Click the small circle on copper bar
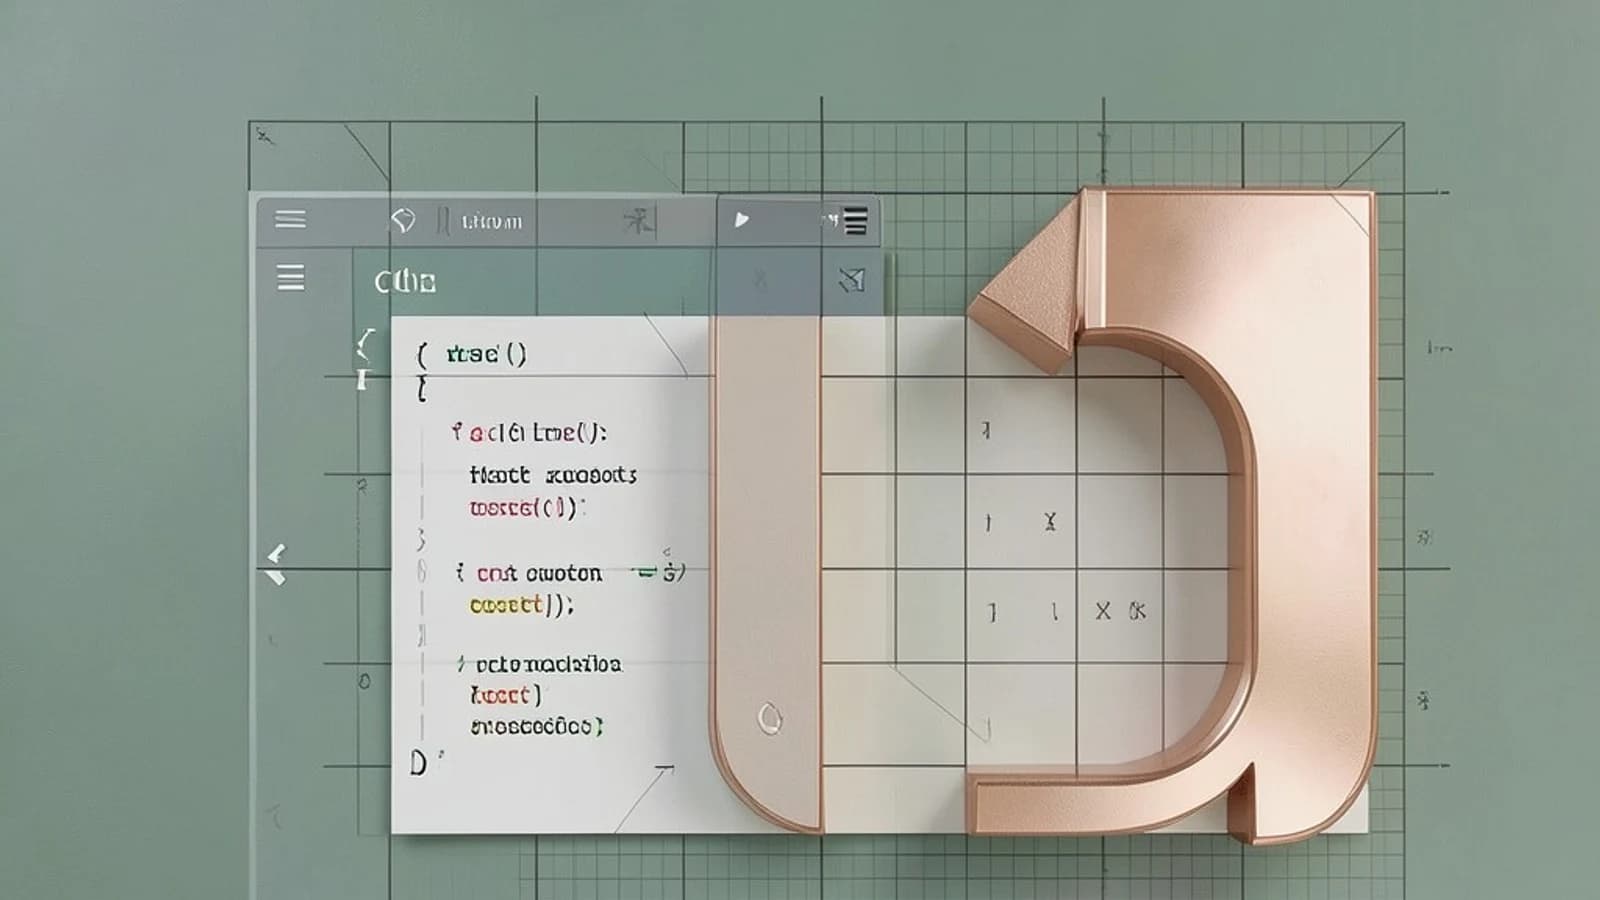 [x=768, y=718]
